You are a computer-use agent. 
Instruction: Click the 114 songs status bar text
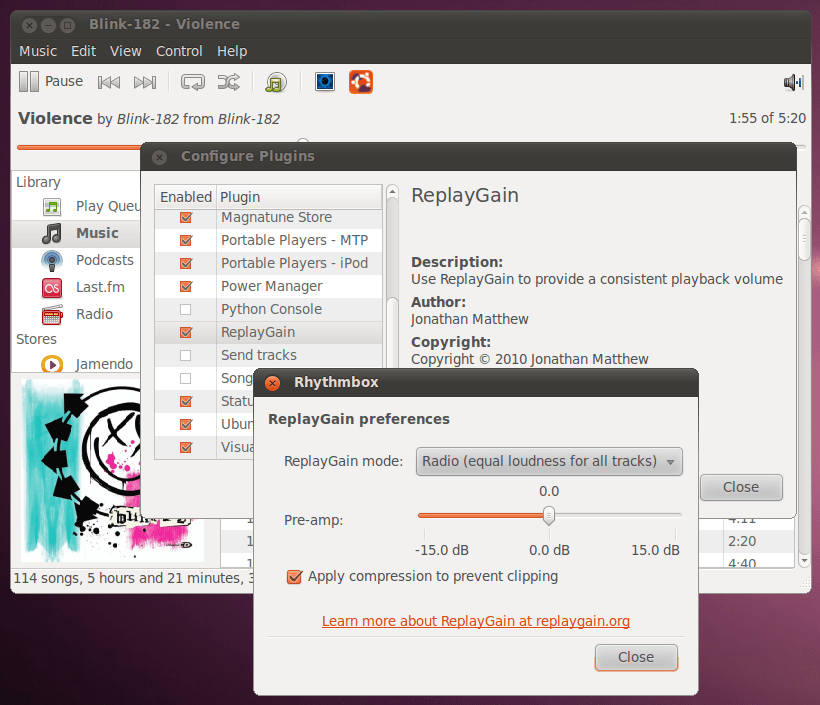[133, 578]
